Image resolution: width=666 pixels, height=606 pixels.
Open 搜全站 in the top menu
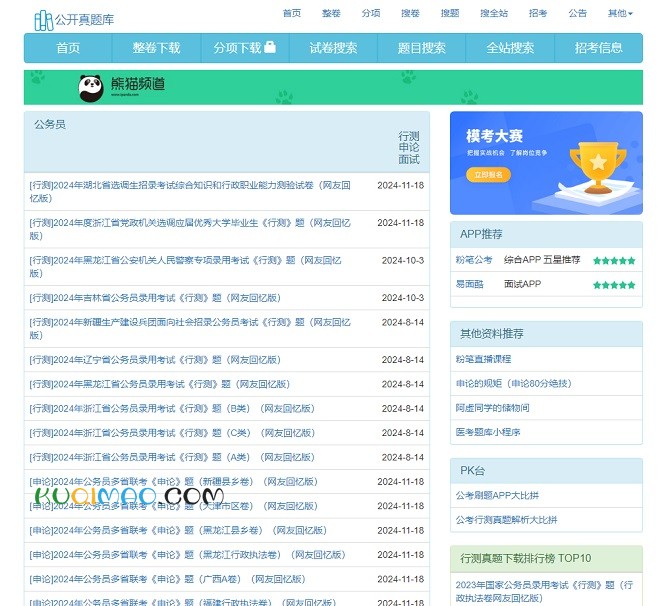click(x=494, y=13)
